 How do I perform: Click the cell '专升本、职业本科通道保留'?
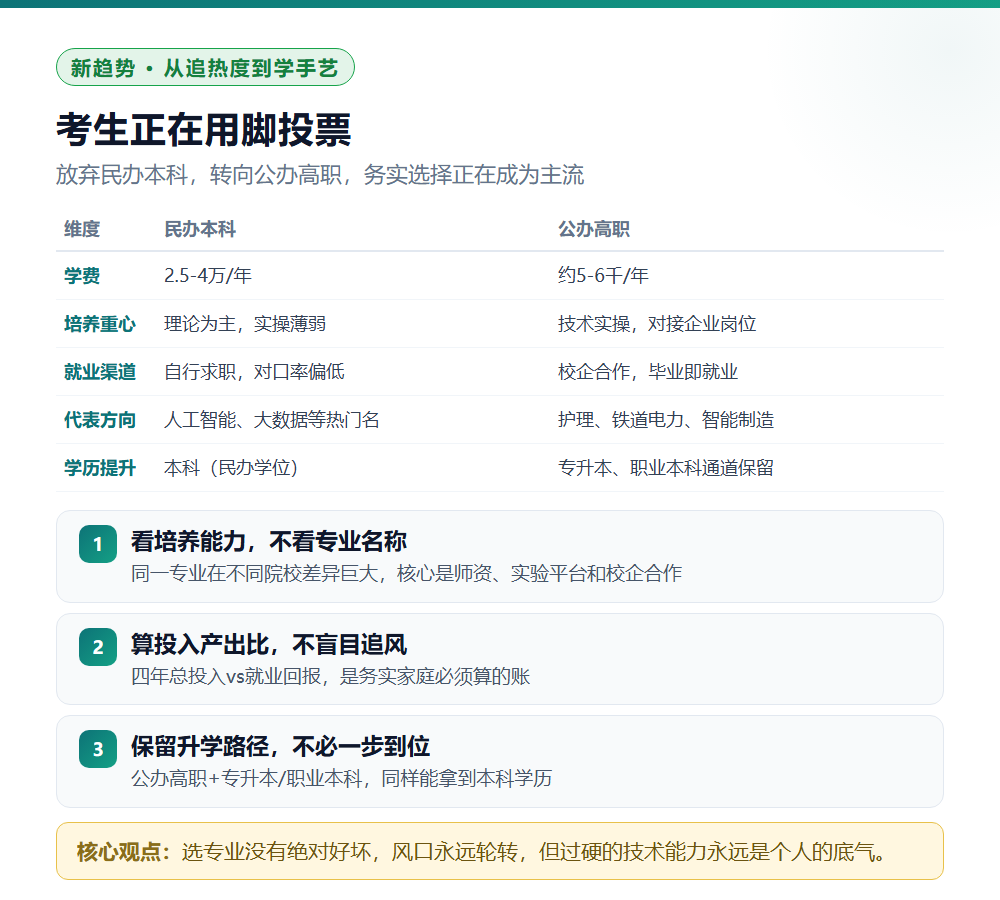coord(666,468)
